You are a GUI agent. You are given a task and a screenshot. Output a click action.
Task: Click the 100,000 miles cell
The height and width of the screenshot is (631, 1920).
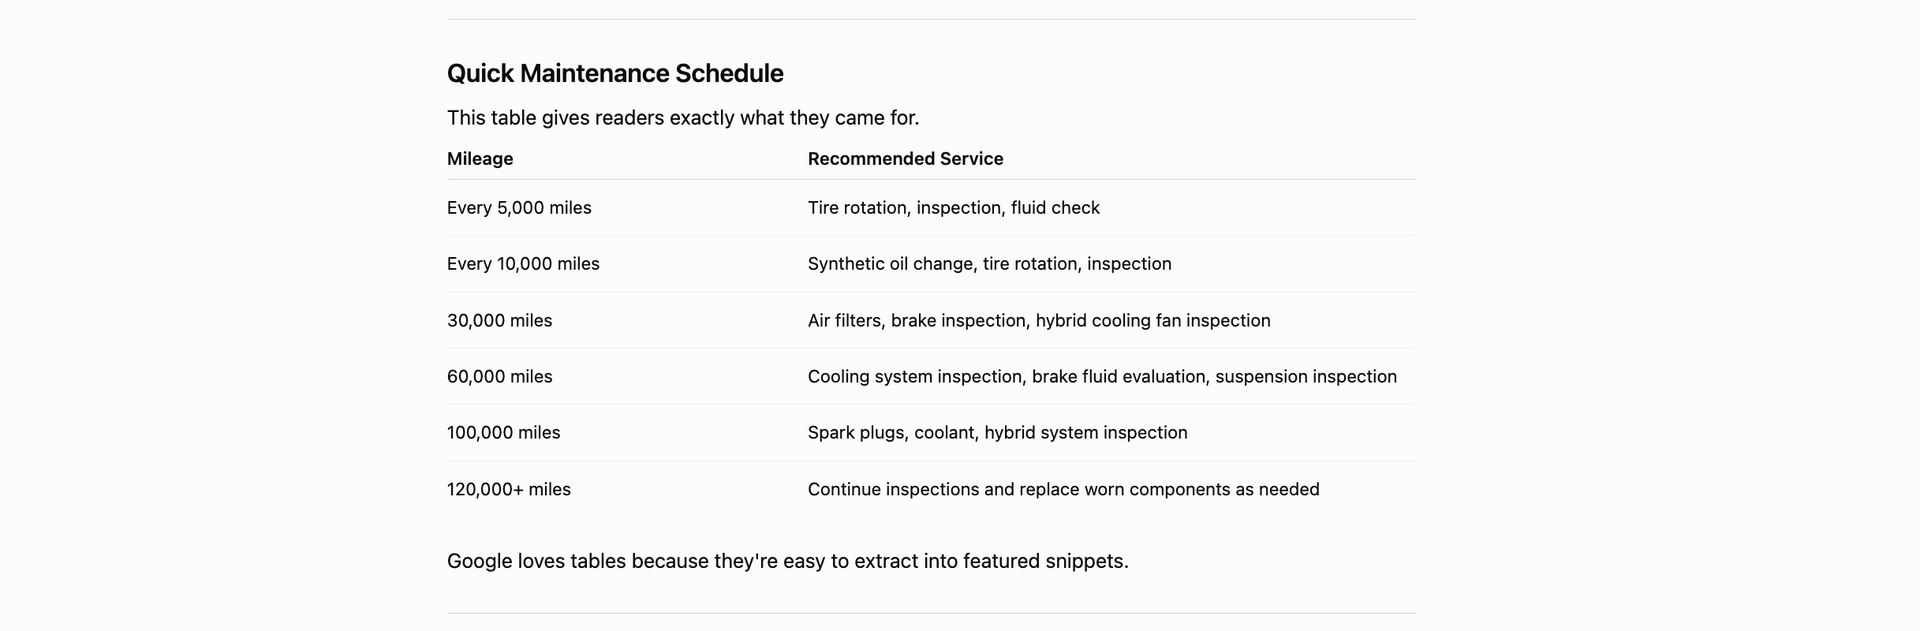click(x=503, y=433)
